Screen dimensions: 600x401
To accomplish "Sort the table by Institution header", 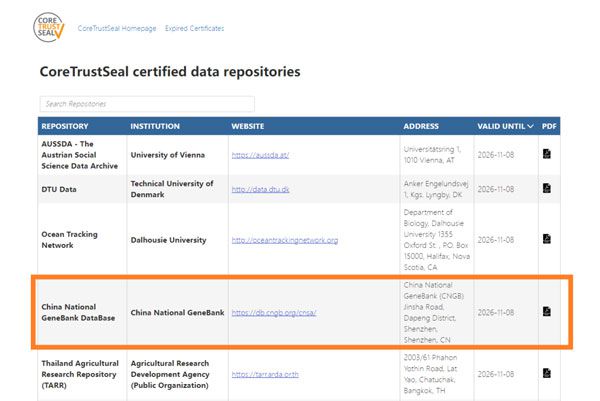I will pos(155,126).
